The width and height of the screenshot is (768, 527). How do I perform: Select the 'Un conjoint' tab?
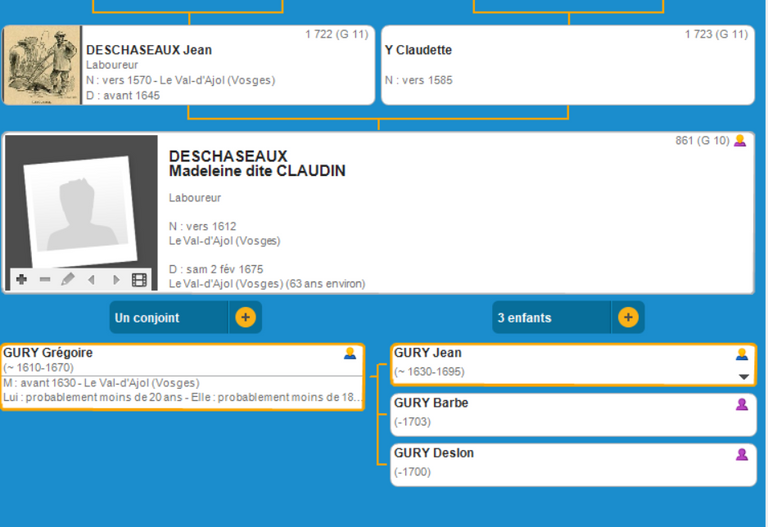point(170,318)
